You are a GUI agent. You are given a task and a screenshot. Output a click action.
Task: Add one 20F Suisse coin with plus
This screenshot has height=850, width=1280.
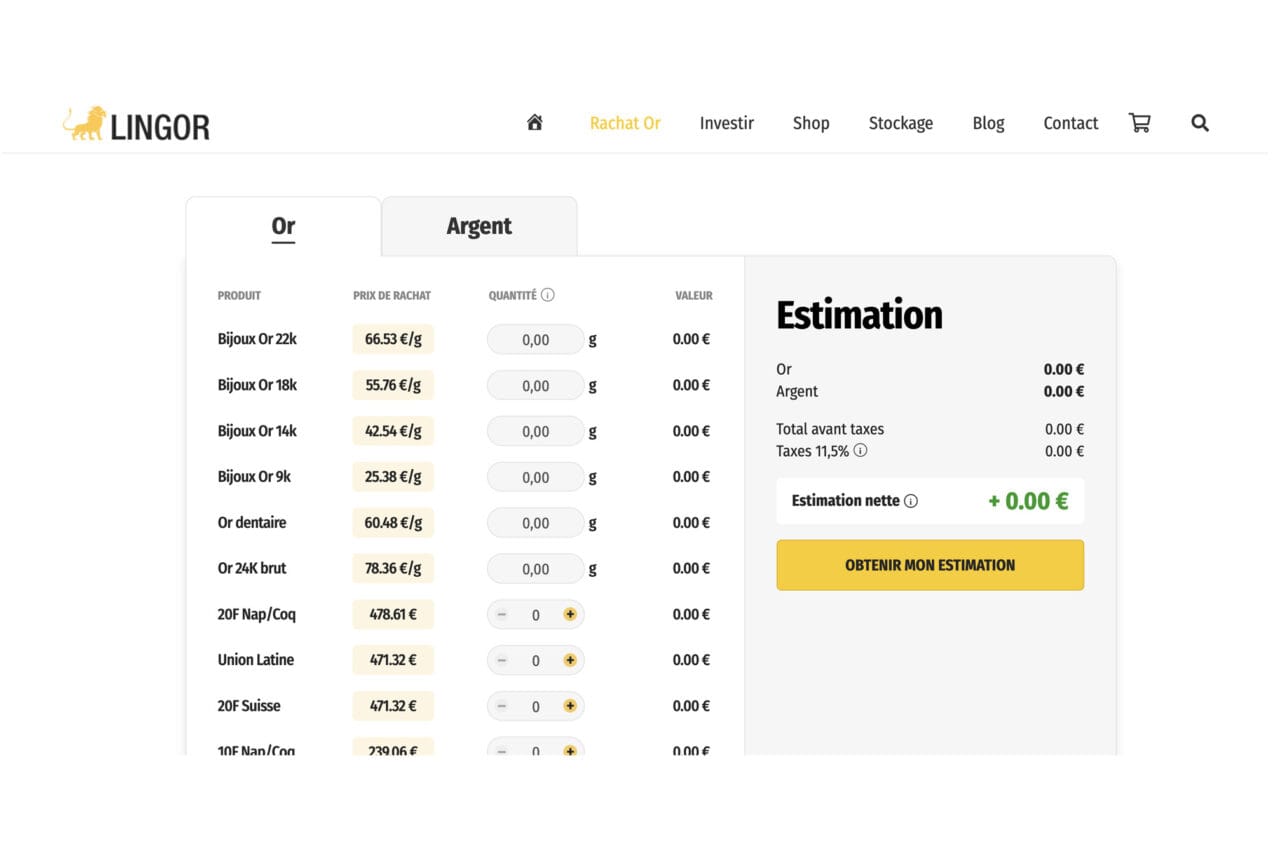point(570,706)
